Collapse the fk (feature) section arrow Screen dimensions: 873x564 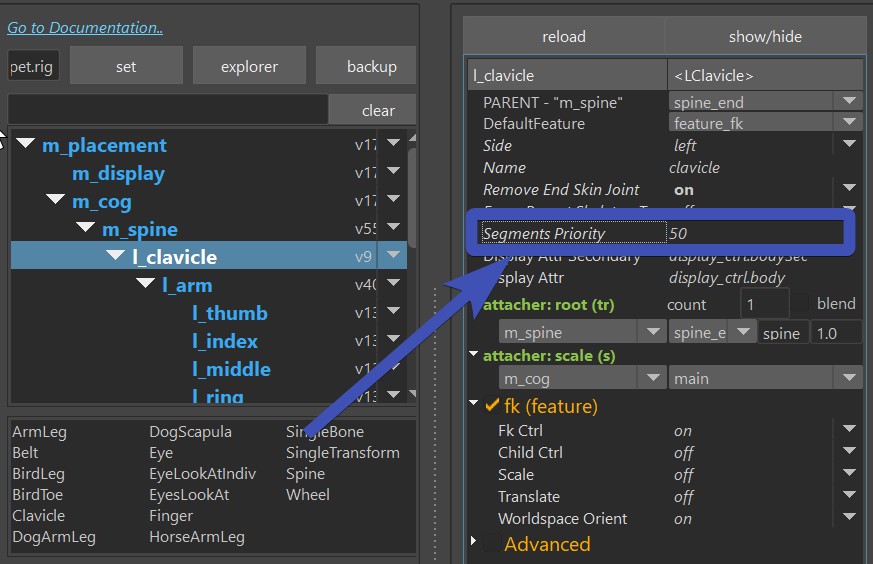474,406
